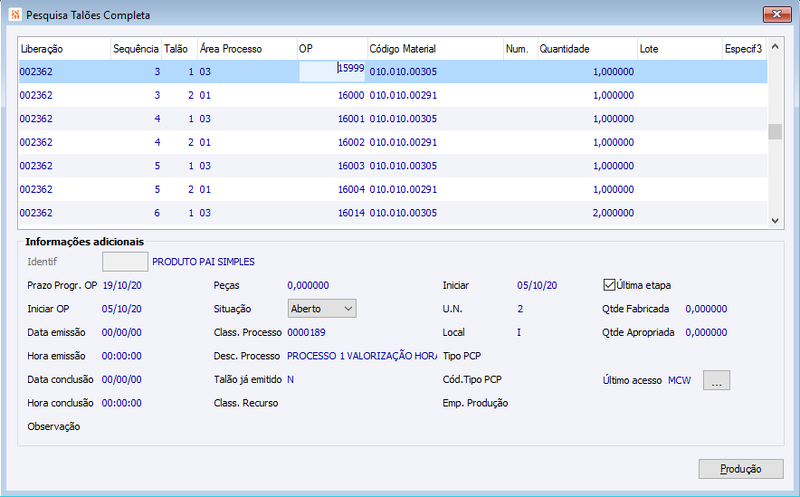
Task: Click the application icon in title bar
Action: click(x=15, y=14)
